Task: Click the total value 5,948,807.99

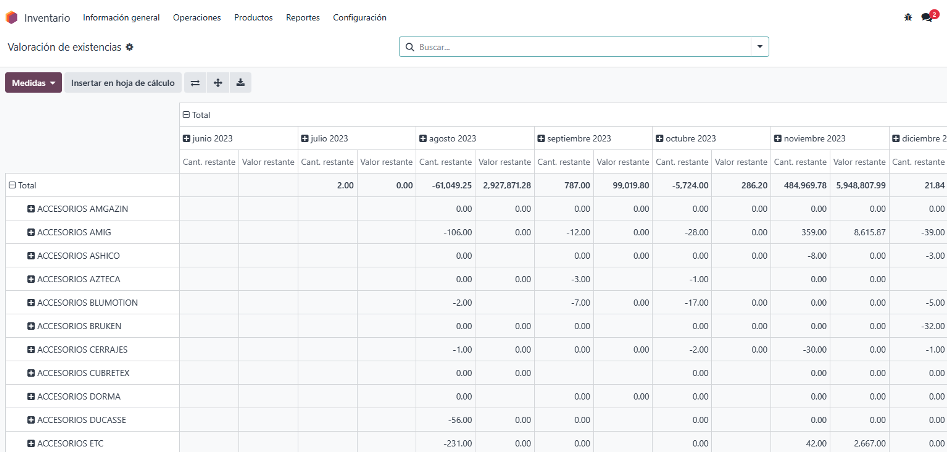Action: pyautogui.click(x=860, y=185)
